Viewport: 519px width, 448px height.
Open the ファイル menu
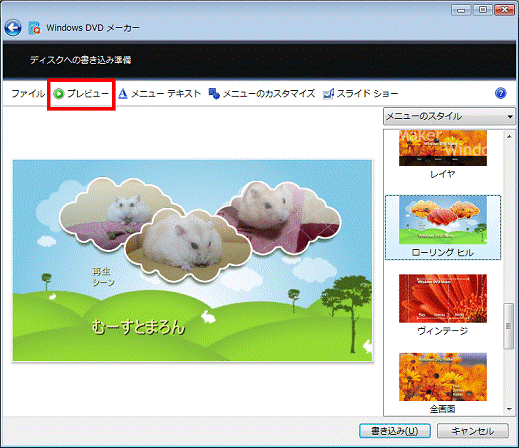click(x=28, y=94)
